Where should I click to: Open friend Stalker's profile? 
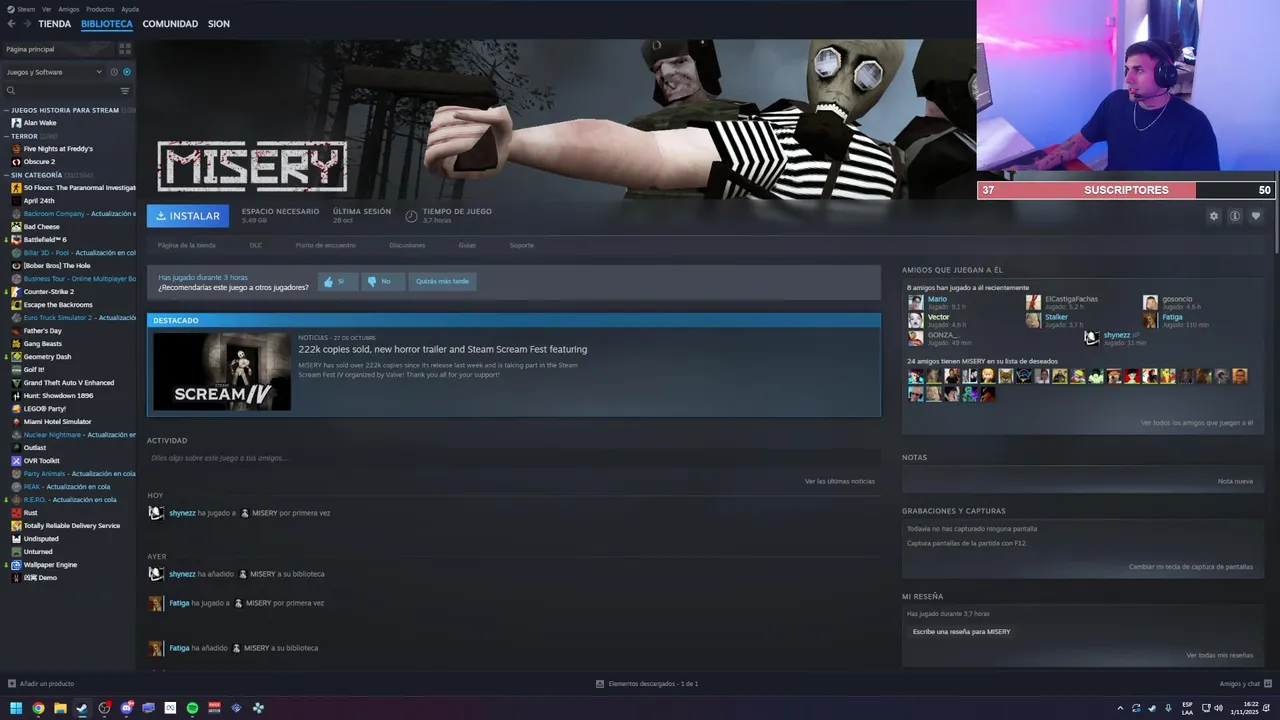click(x=1056, y=317)
